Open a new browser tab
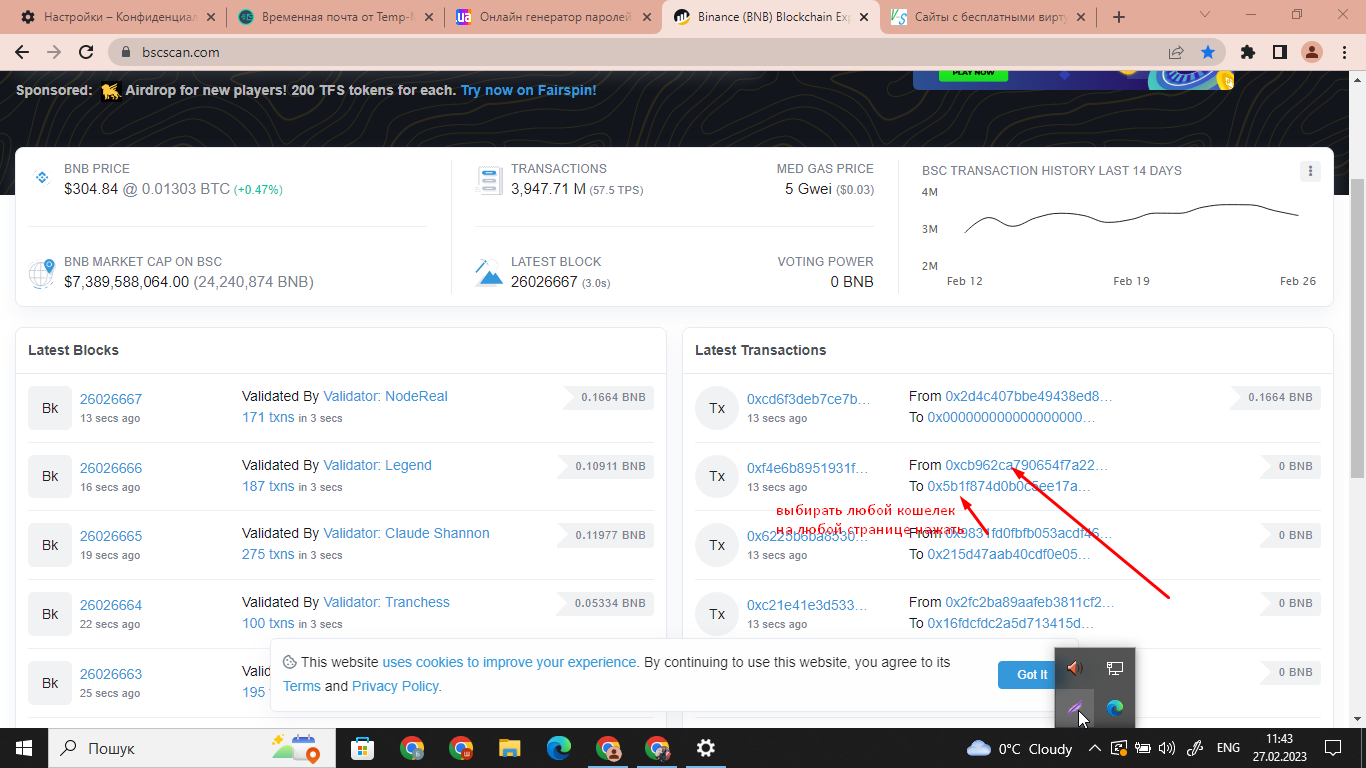The width and height of the screenshot is (1366, 768). tap(1119, 17)
